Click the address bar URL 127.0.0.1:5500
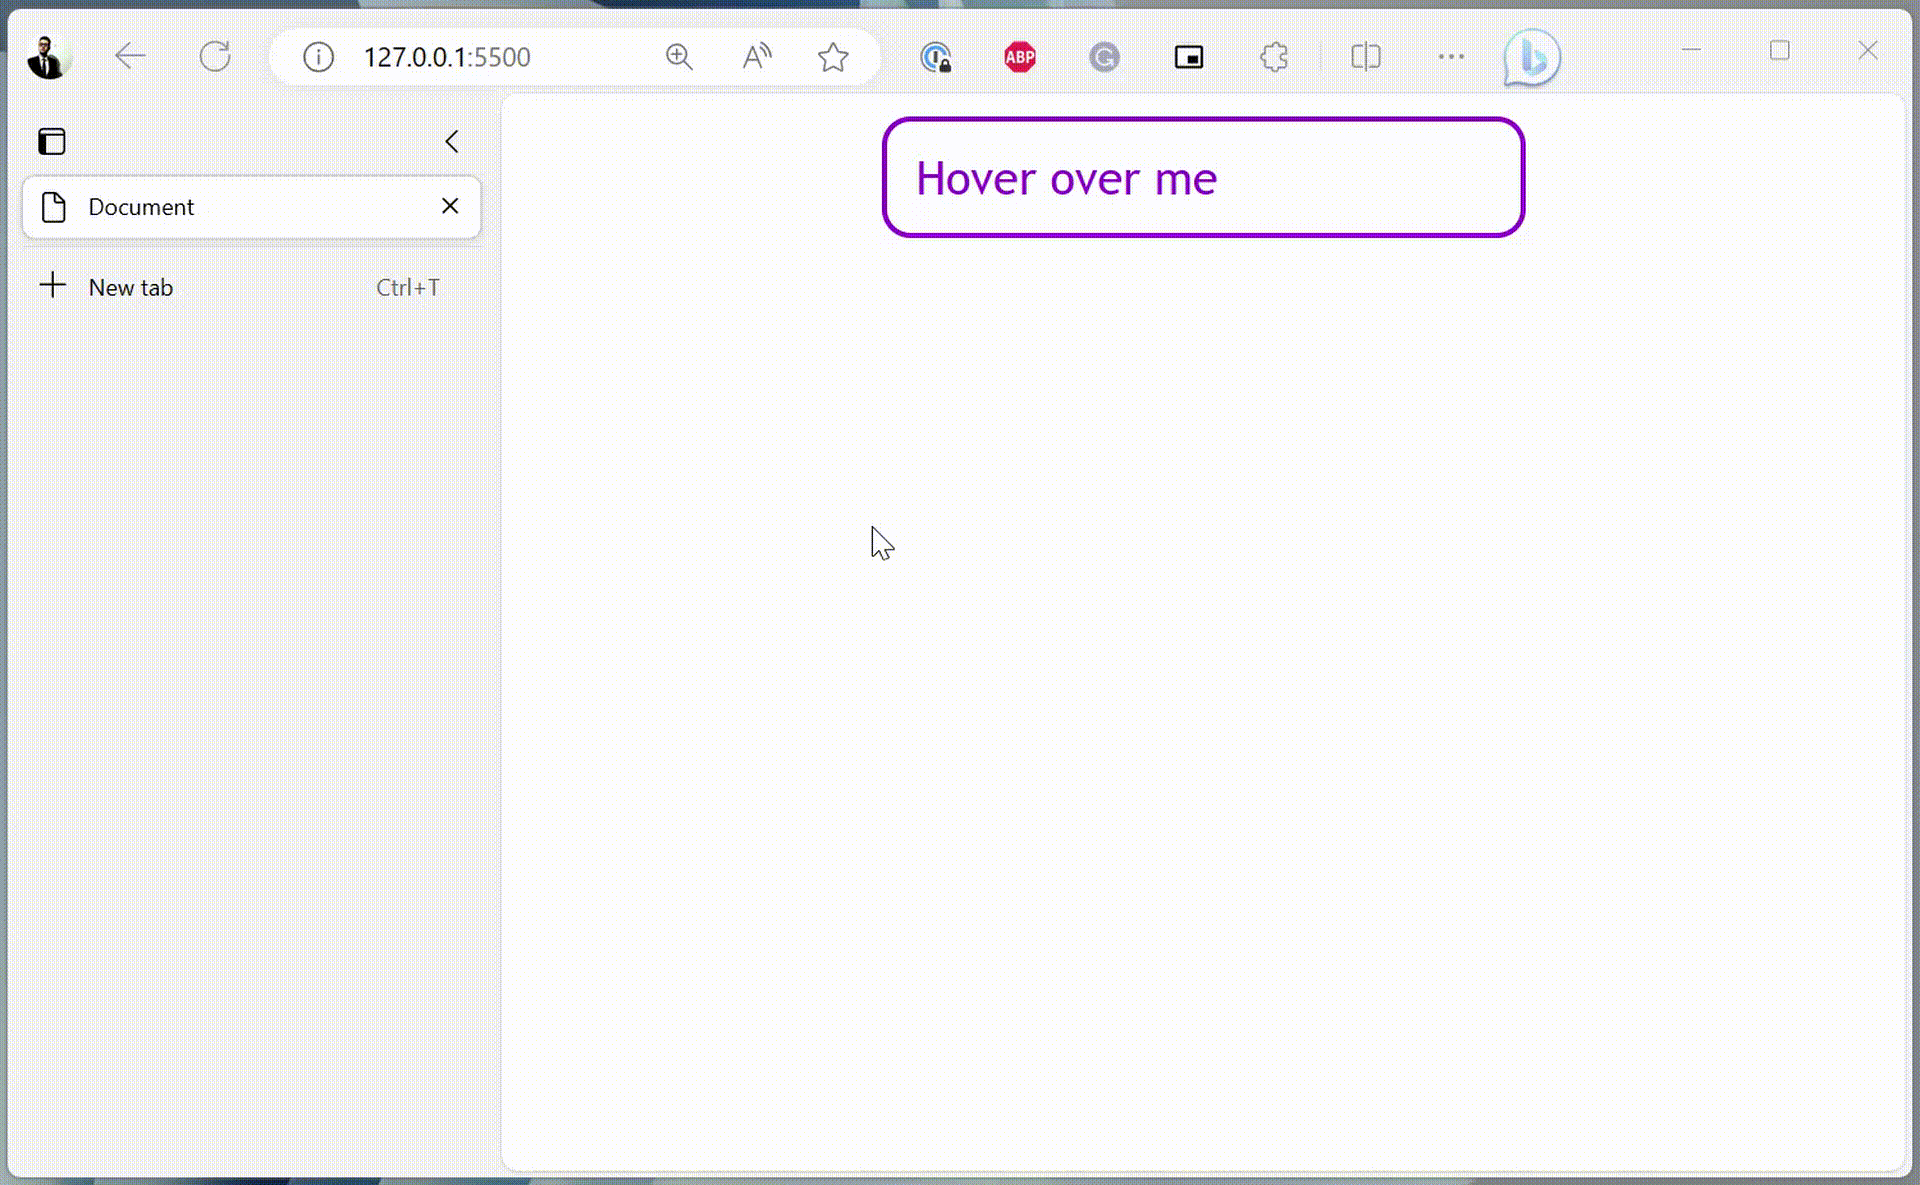The image size is (1920, 1185). 447,57
